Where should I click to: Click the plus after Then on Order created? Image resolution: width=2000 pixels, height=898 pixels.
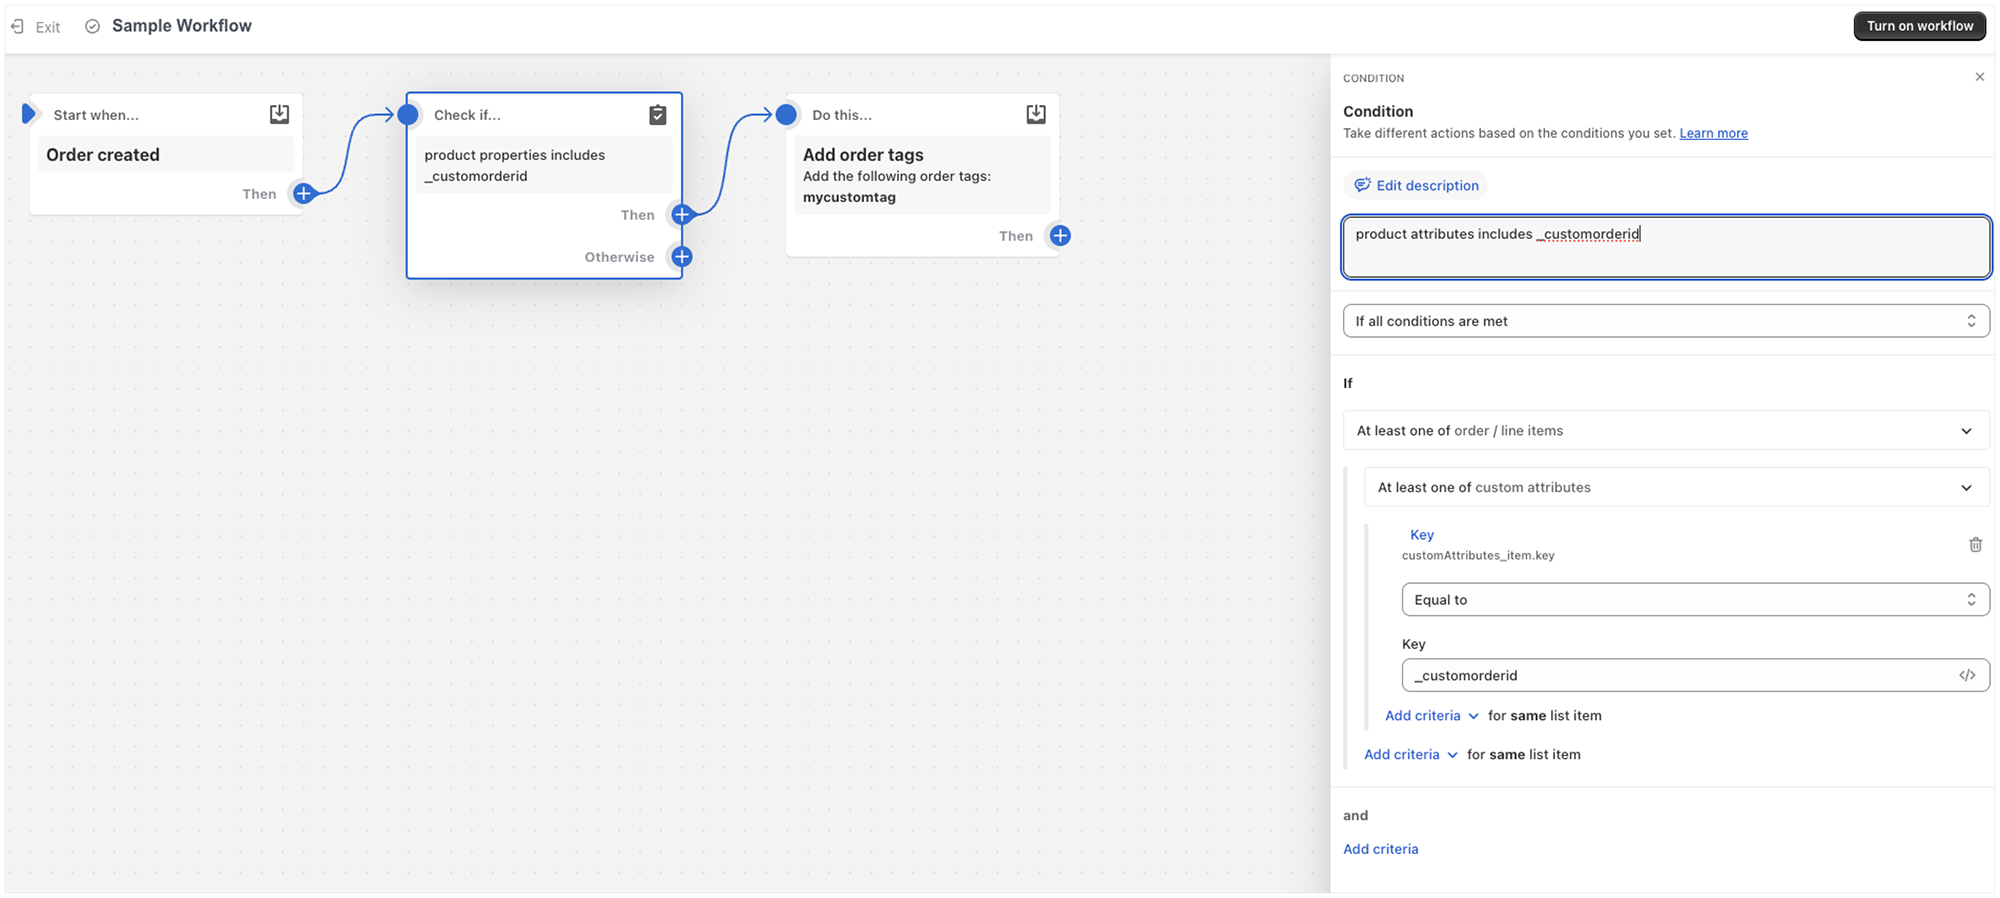[304, 194]
